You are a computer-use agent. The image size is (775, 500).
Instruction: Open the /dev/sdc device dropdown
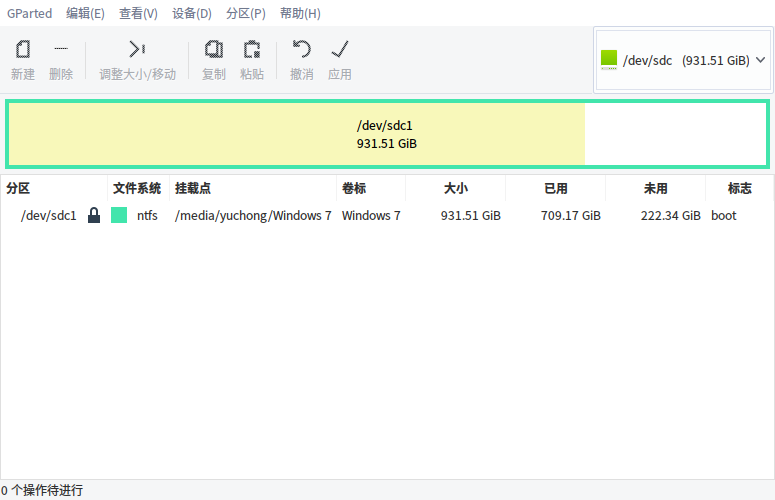click(683, 60)
